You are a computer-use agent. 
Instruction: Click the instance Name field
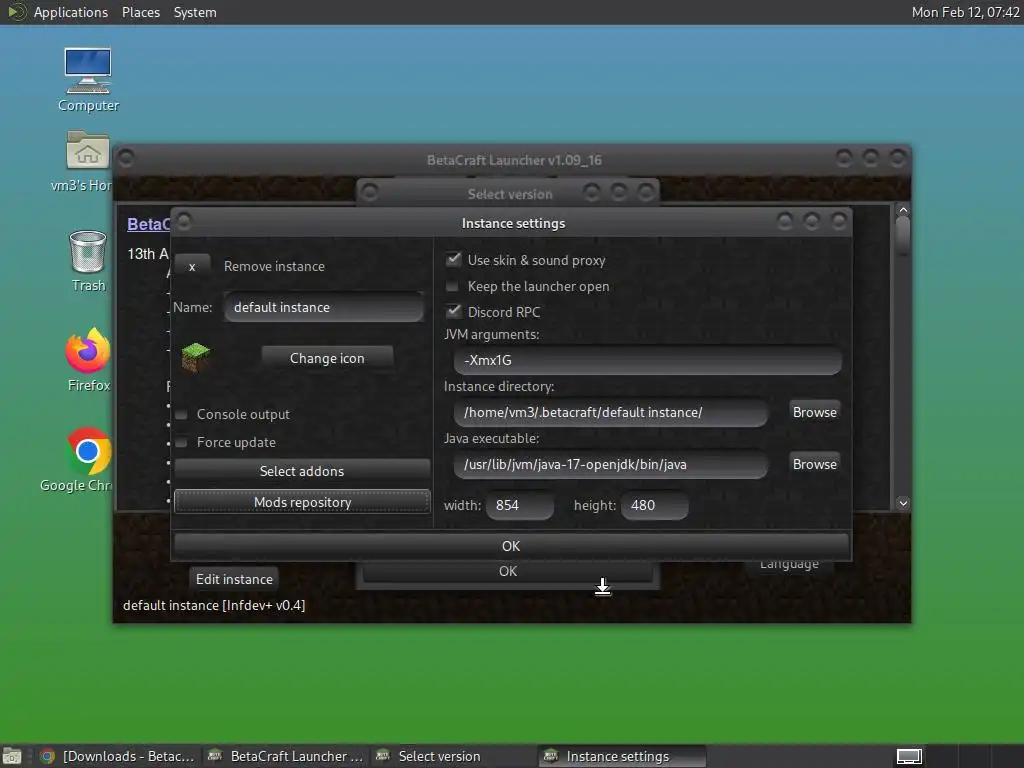click(323, 307)
